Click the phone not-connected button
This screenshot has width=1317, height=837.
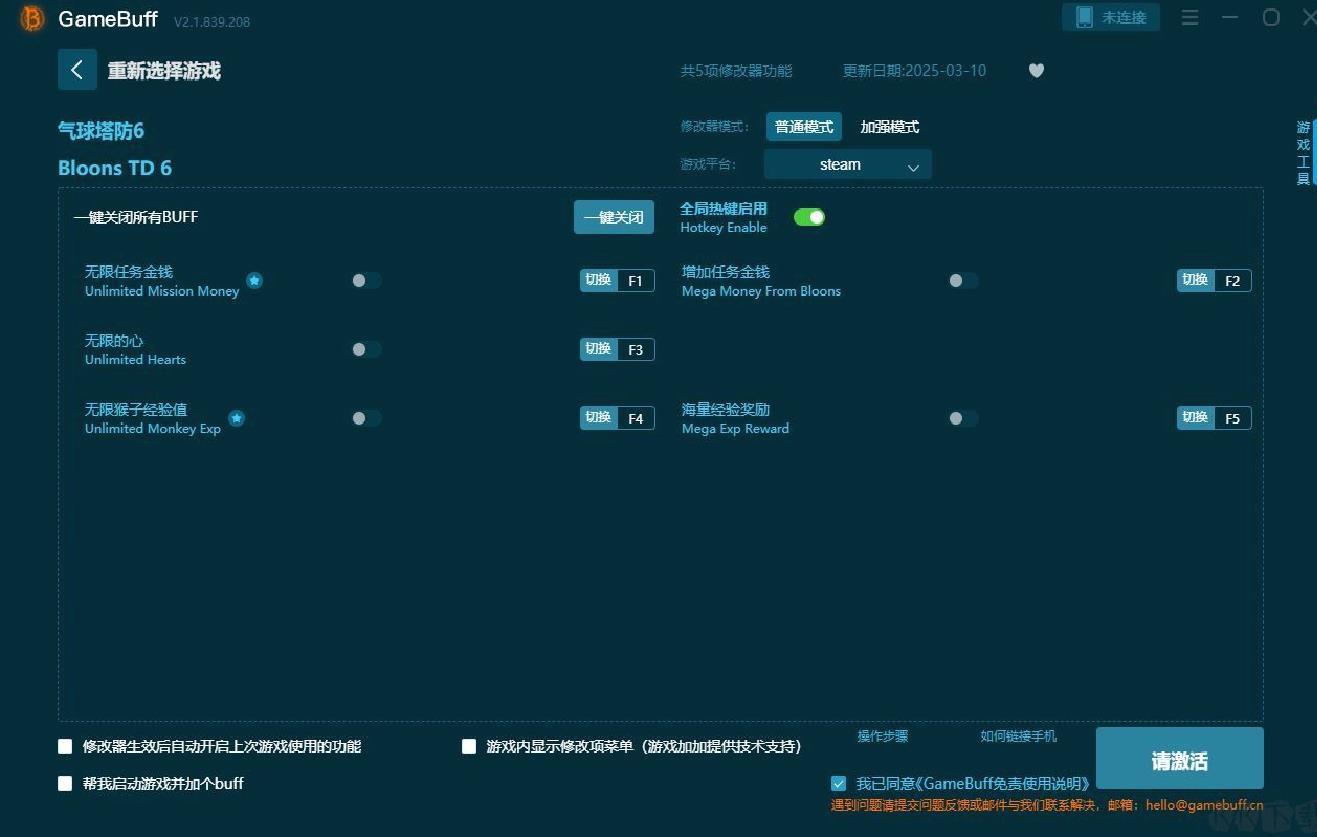click(1111, 17)
